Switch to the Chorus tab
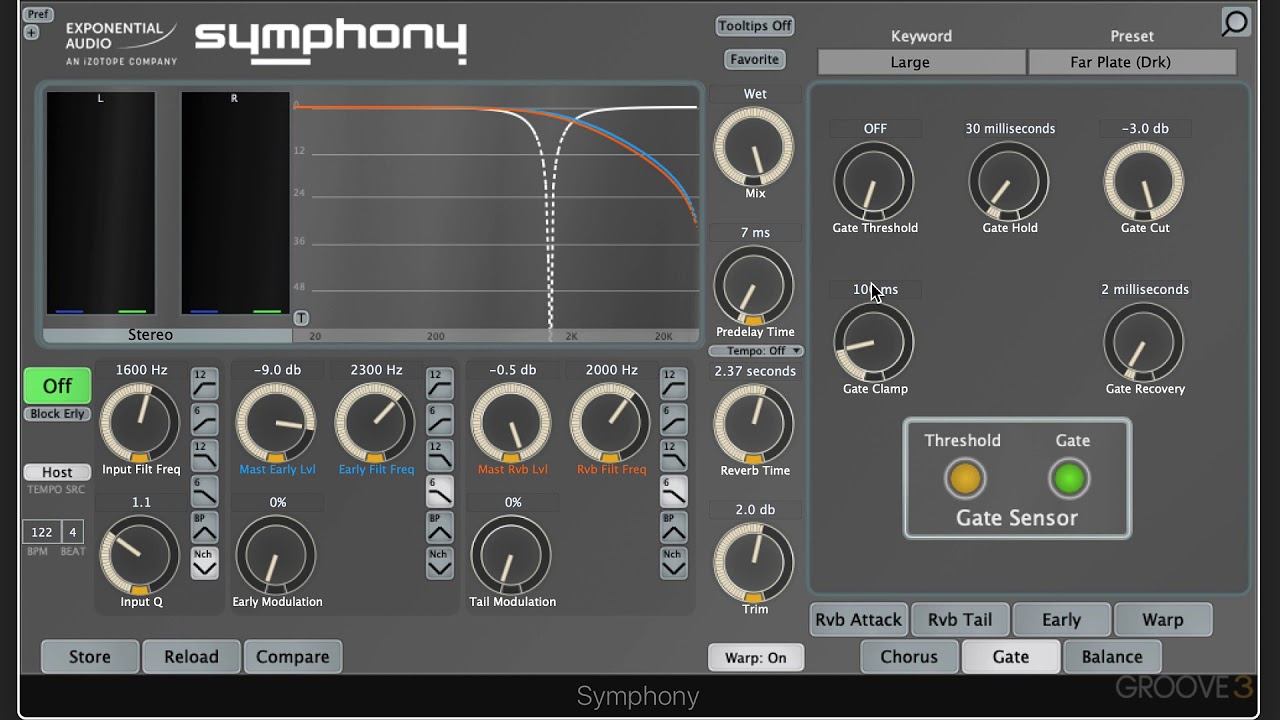 pos(909,657)
